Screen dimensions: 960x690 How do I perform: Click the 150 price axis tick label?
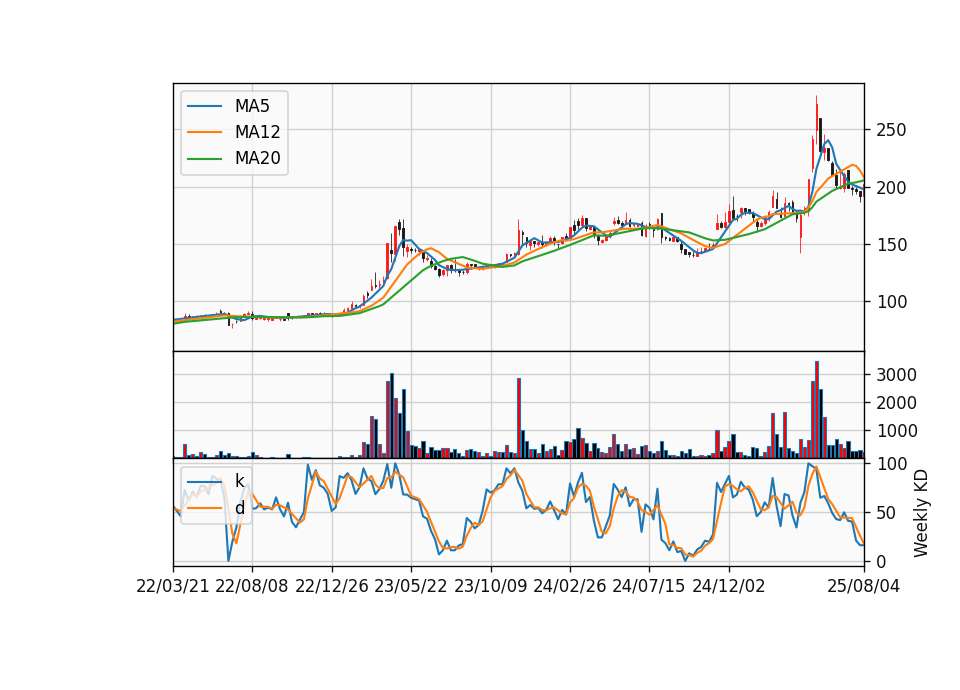tap(891, 245)
